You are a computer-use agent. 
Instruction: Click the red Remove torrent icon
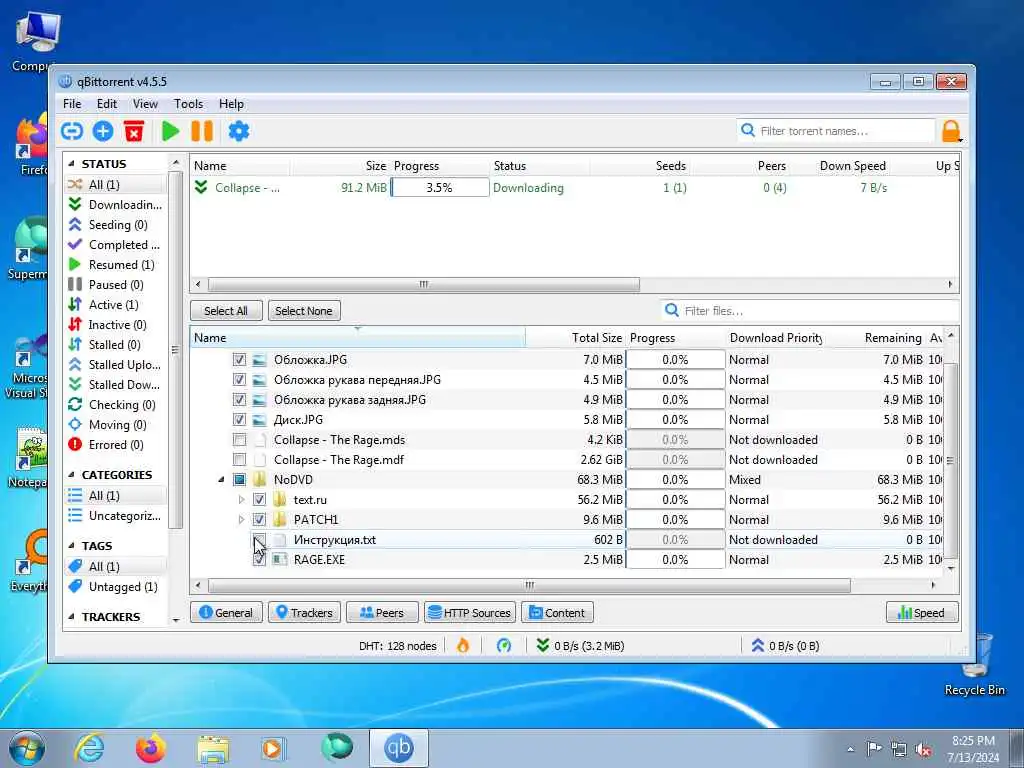point(134,131)
